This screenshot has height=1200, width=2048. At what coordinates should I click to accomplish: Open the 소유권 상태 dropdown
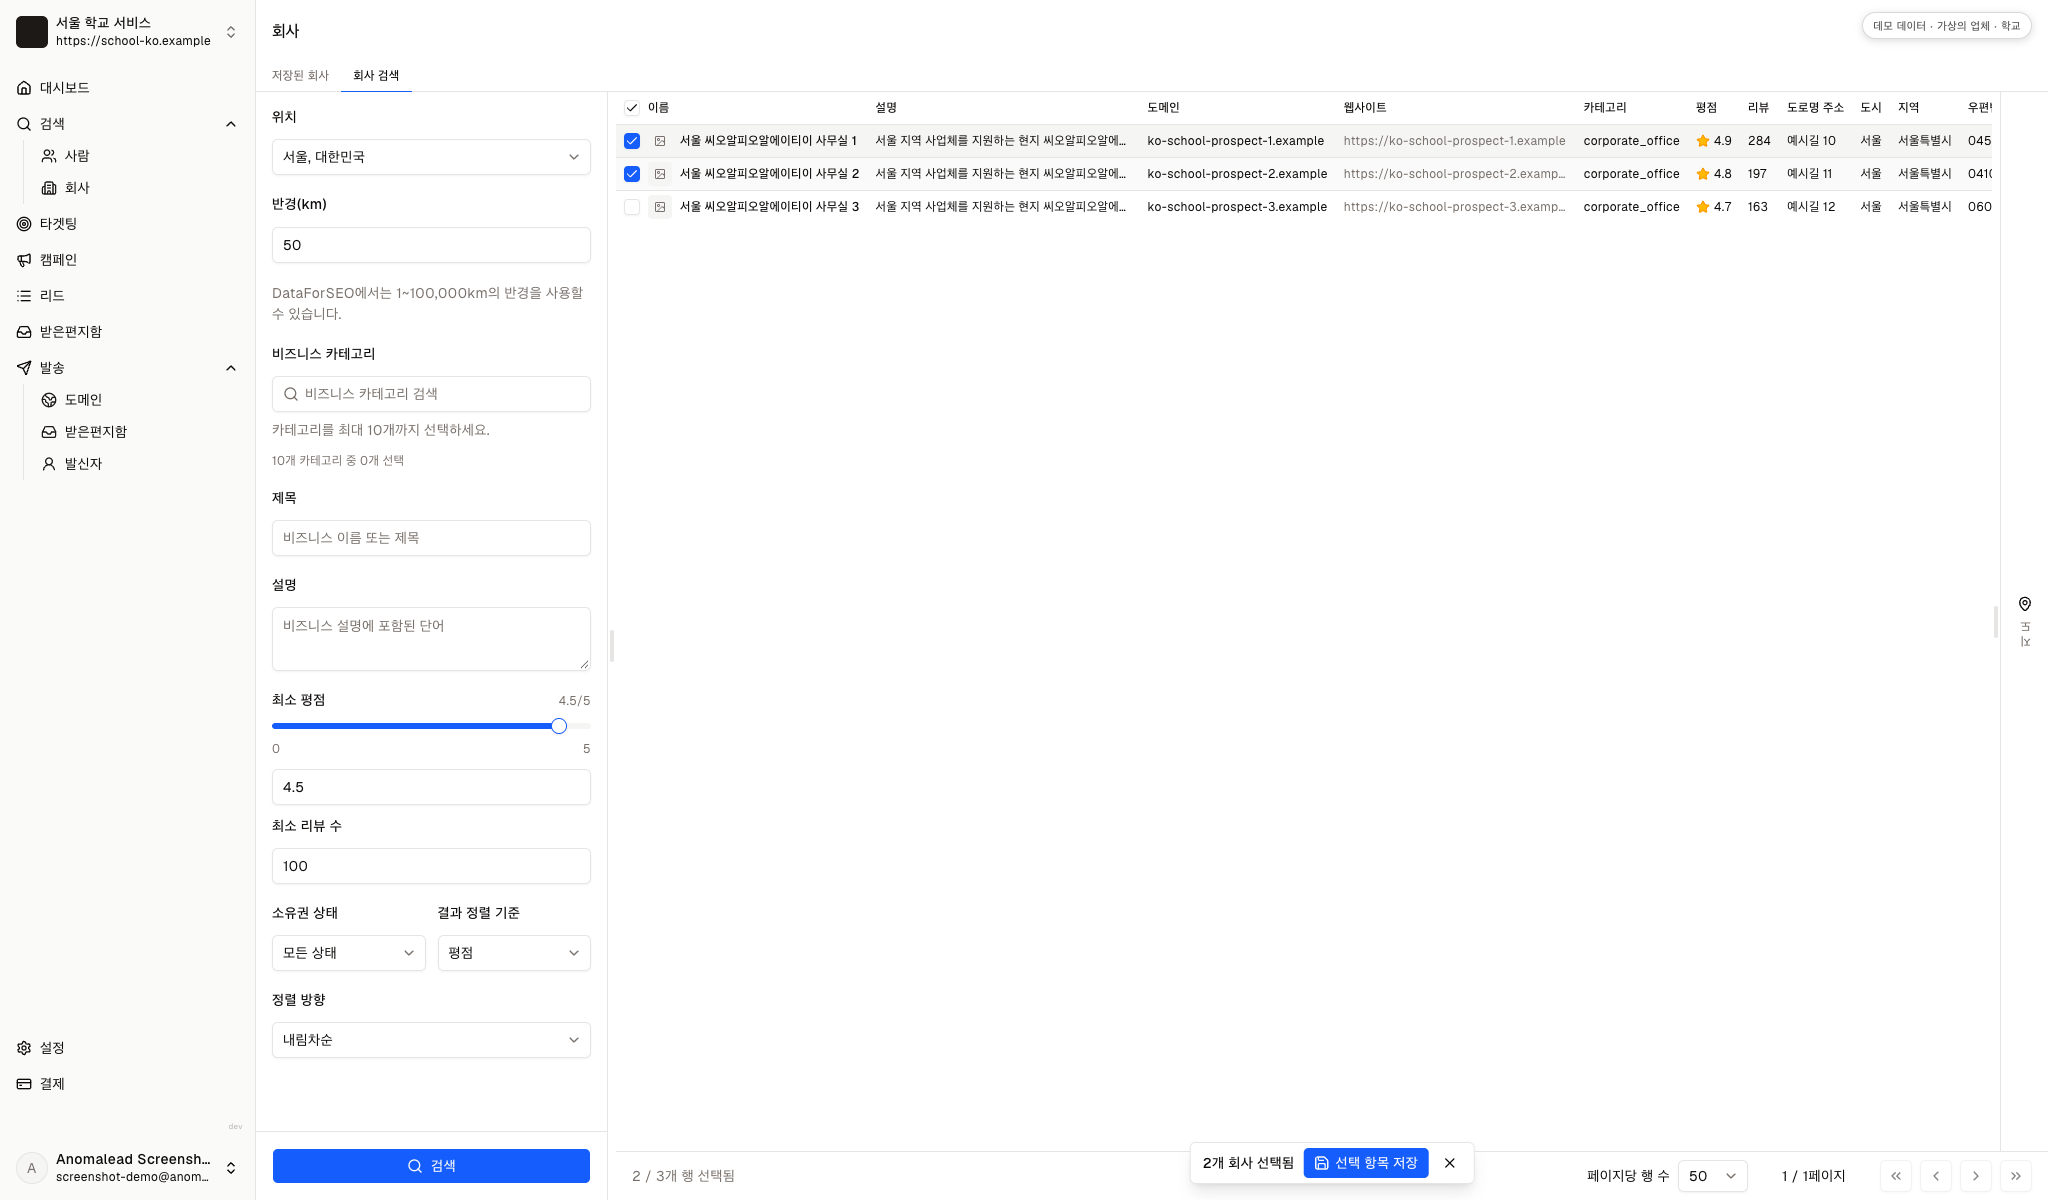[x=349, y=953]
